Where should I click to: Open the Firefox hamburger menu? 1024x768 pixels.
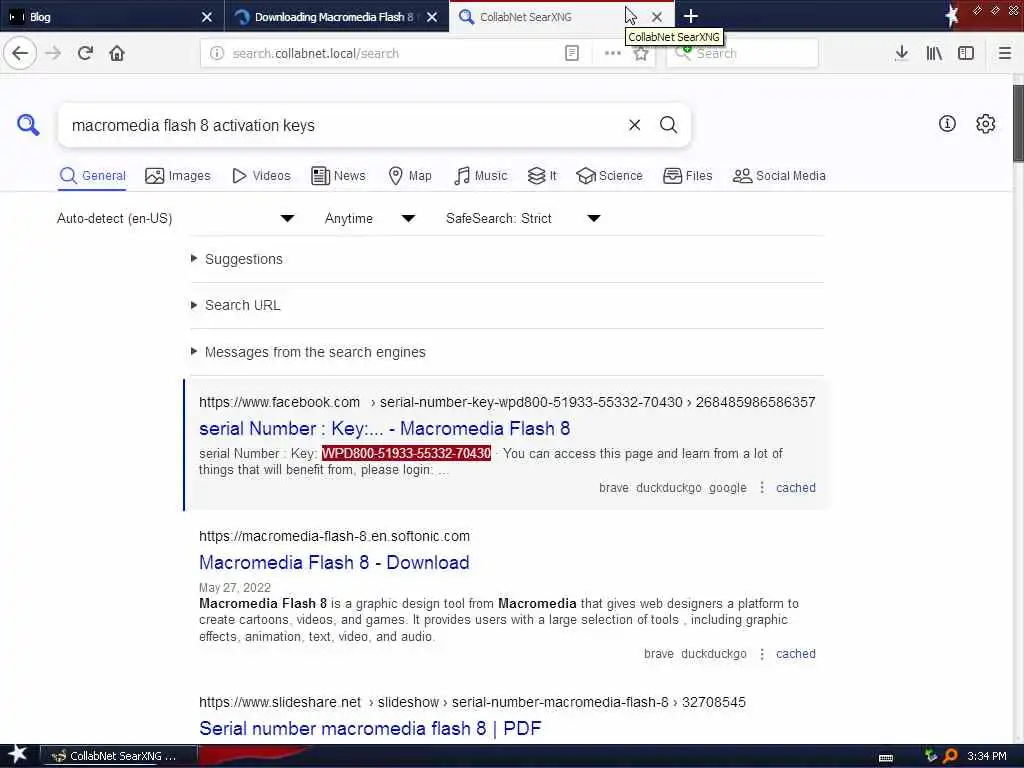[1005, 53]
